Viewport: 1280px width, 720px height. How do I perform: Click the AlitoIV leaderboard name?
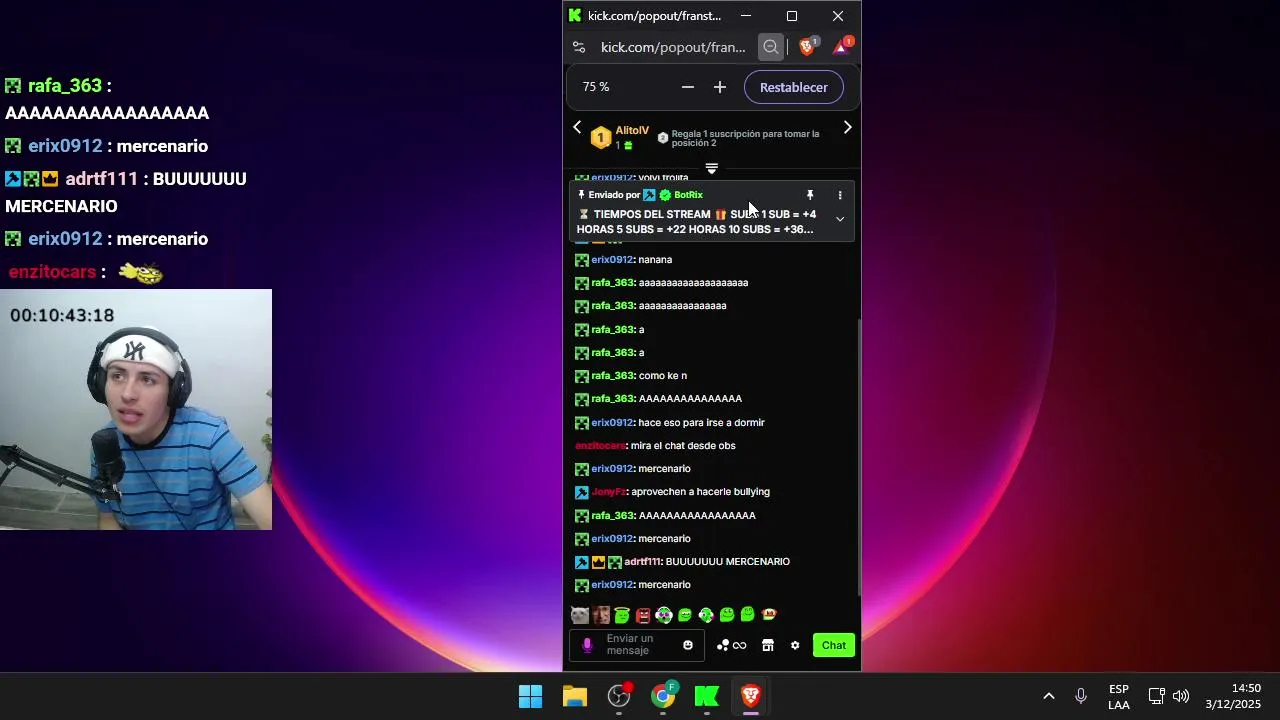(x=632, y=131)
